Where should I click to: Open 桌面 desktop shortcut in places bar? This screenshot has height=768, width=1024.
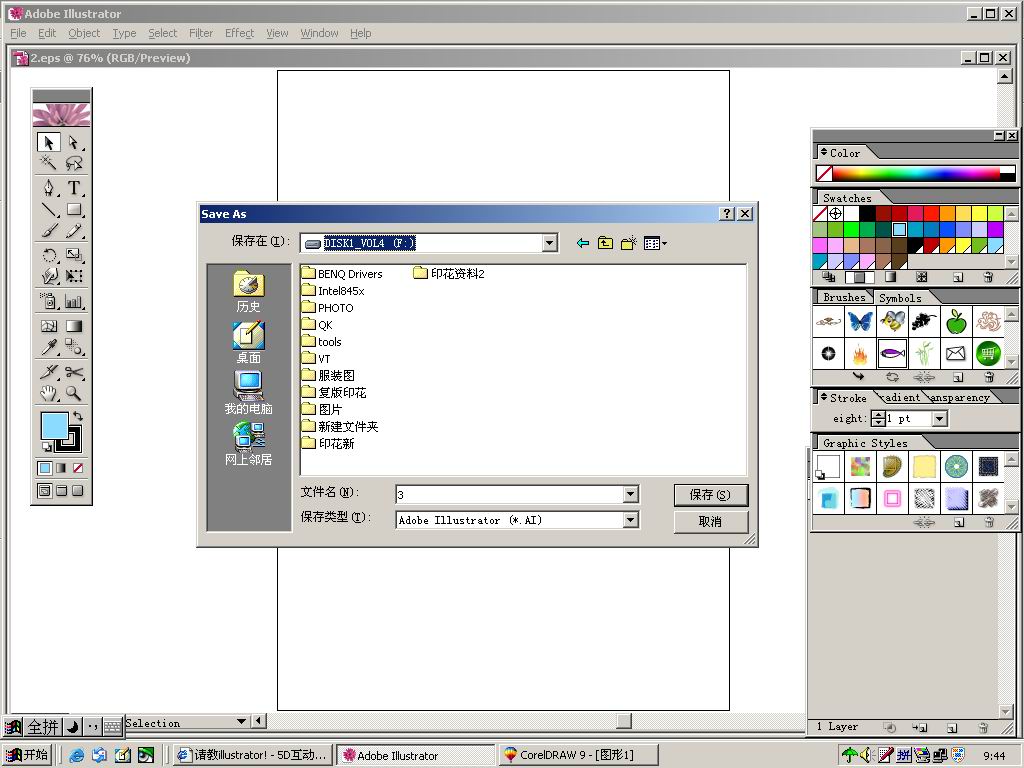tap(248, 343)
